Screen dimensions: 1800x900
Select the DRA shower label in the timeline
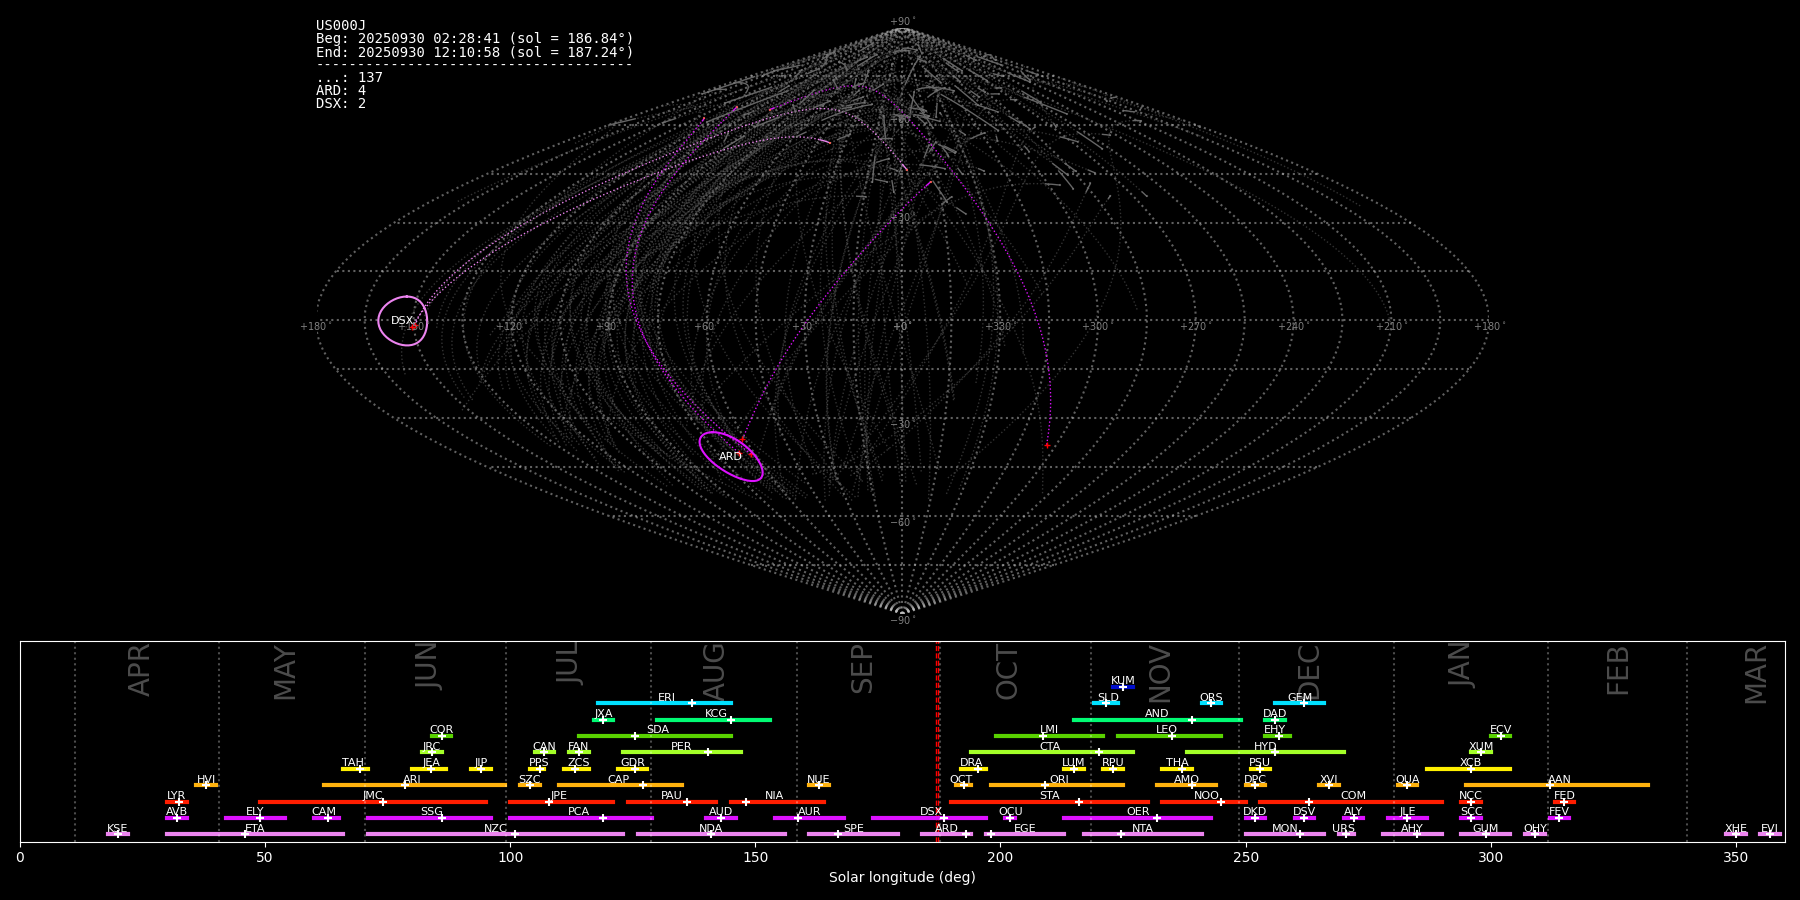971,763
